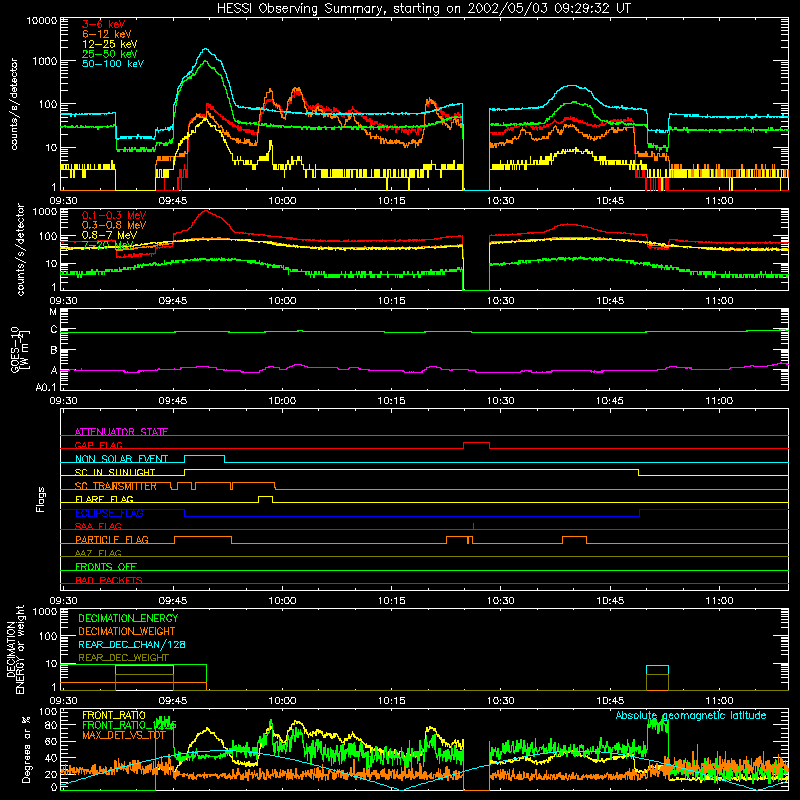Select the Absolute geomagnetic latitude label
This screenshot has height=800, width=800.
[x=691, y=715]
